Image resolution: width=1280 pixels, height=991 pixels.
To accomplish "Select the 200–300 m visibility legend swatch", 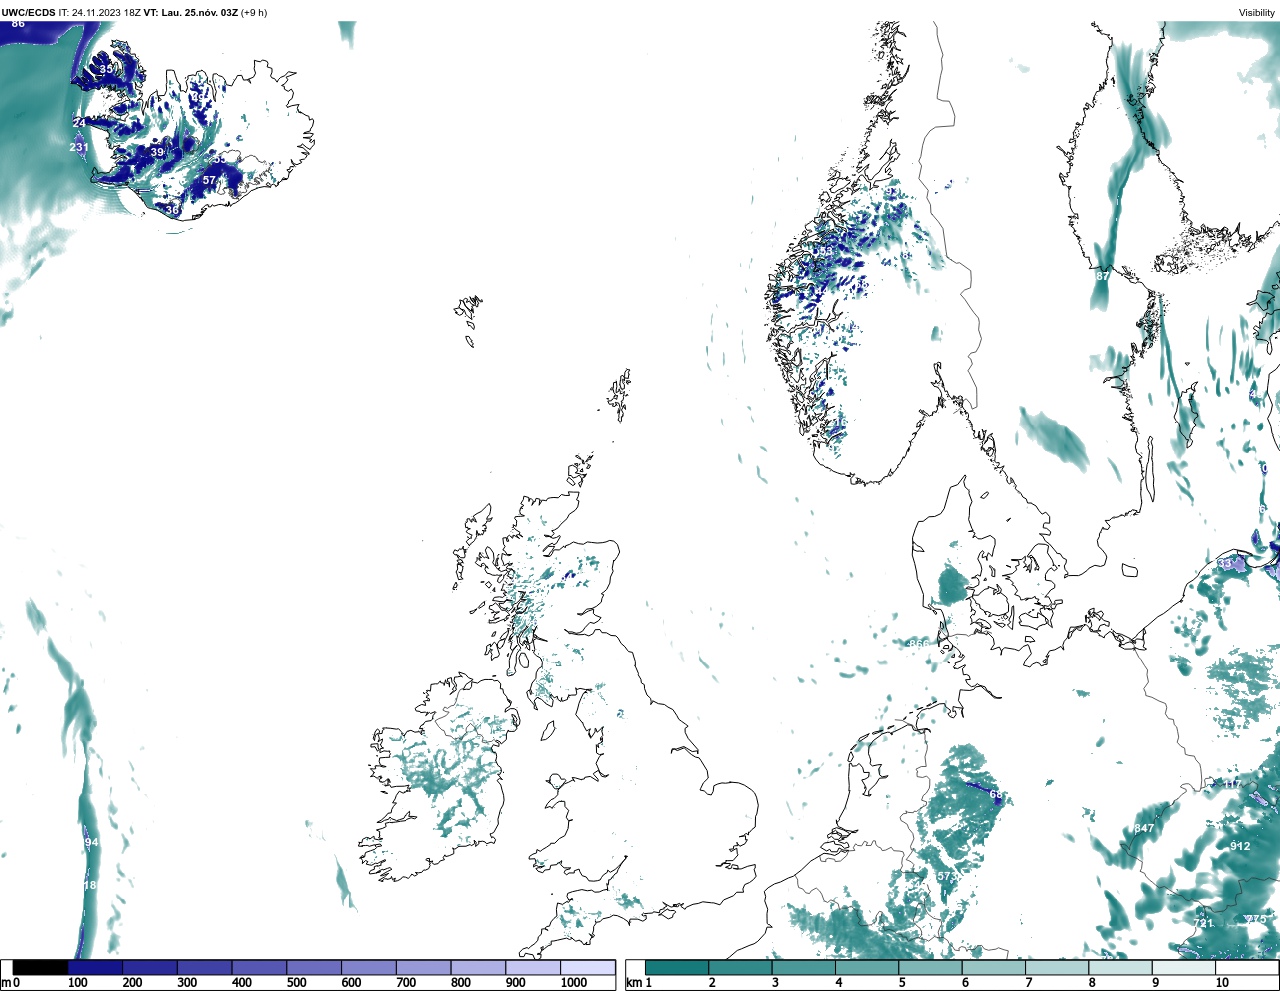I will (150, 967).
